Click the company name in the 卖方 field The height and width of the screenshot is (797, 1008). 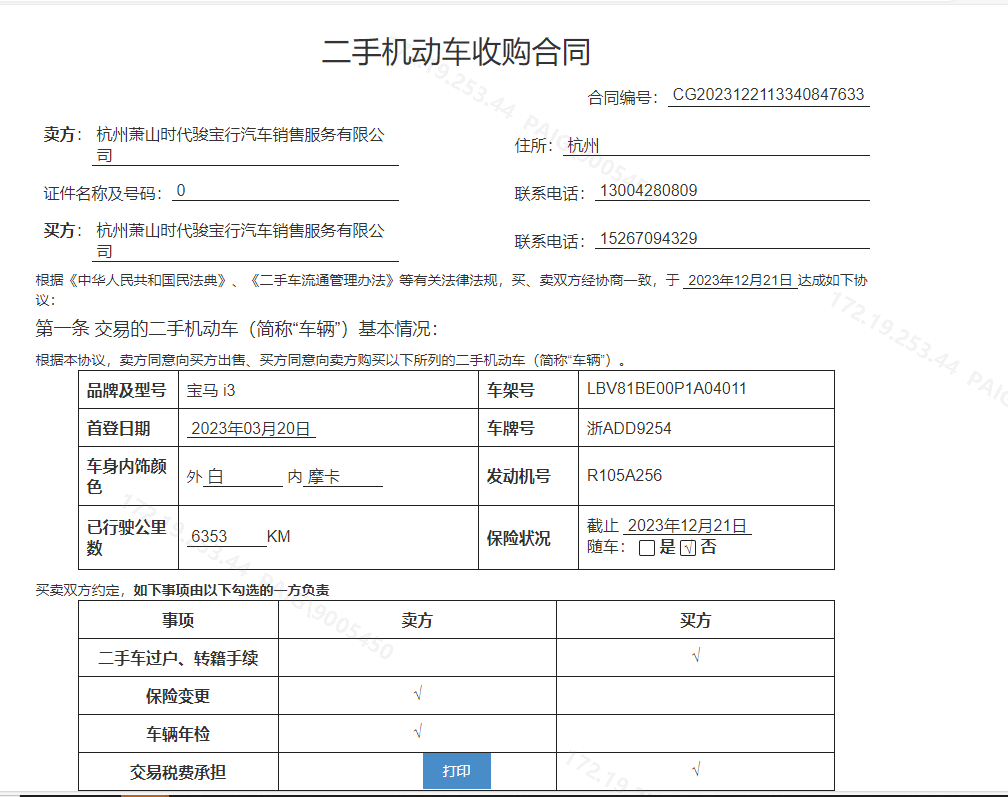click(x=240, y=145)
